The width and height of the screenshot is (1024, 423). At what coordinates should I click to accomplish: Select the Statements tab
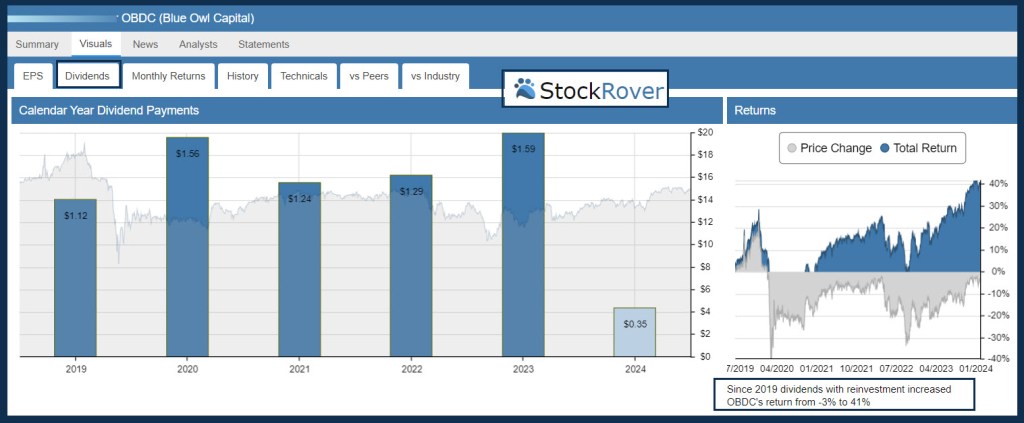click(264, 44)
